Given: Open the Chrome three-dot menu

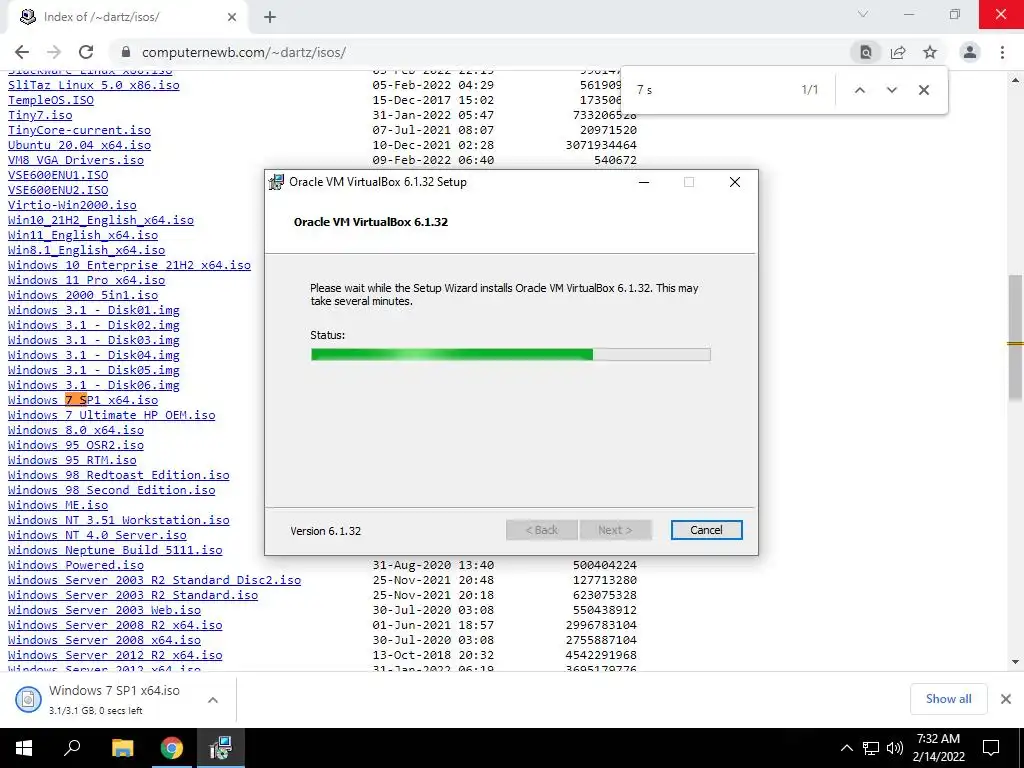Looking at the screenshot, I should pos(1002,52).
